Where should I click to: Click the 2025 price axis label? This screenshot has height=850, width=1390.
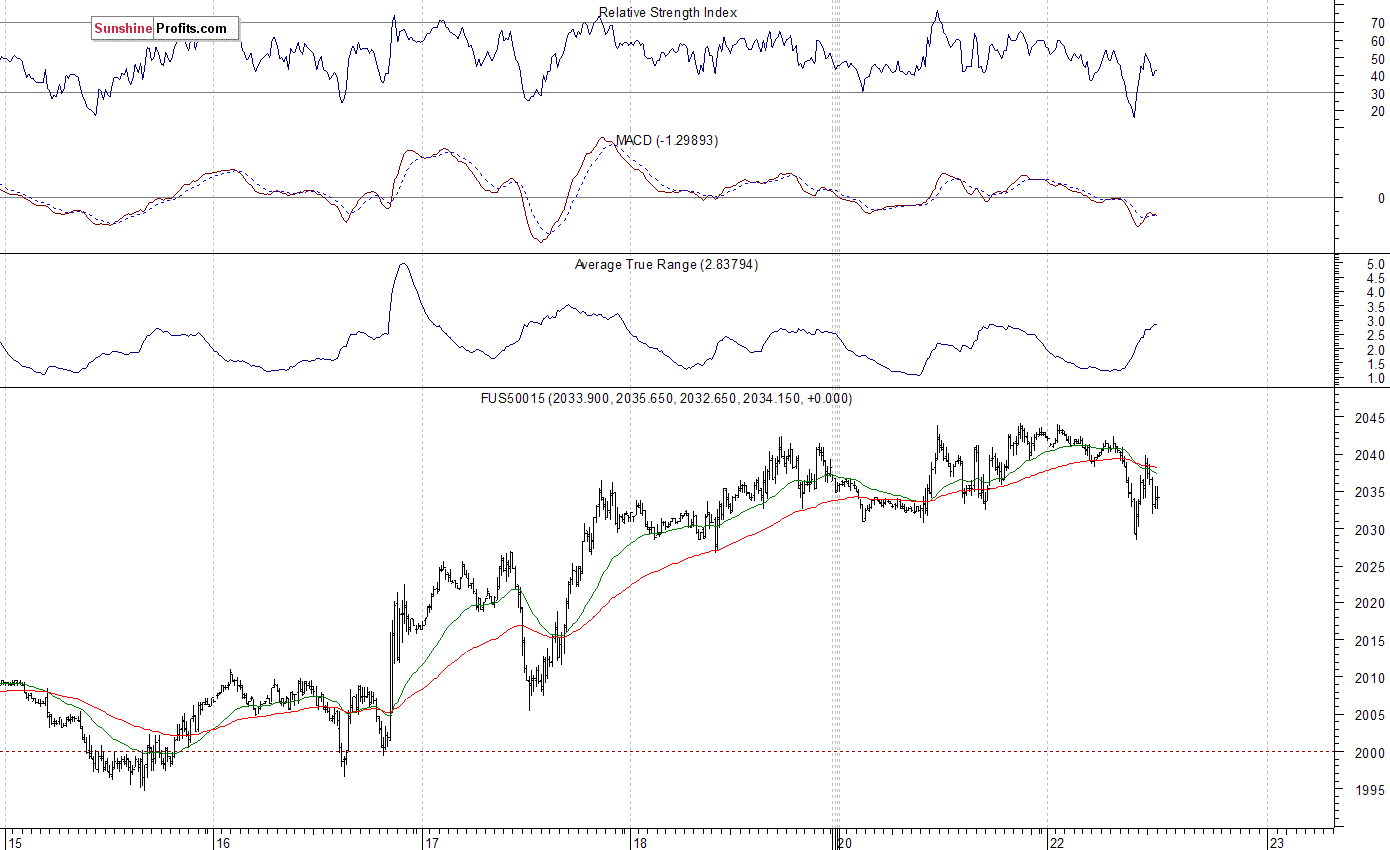(1371, 567)
